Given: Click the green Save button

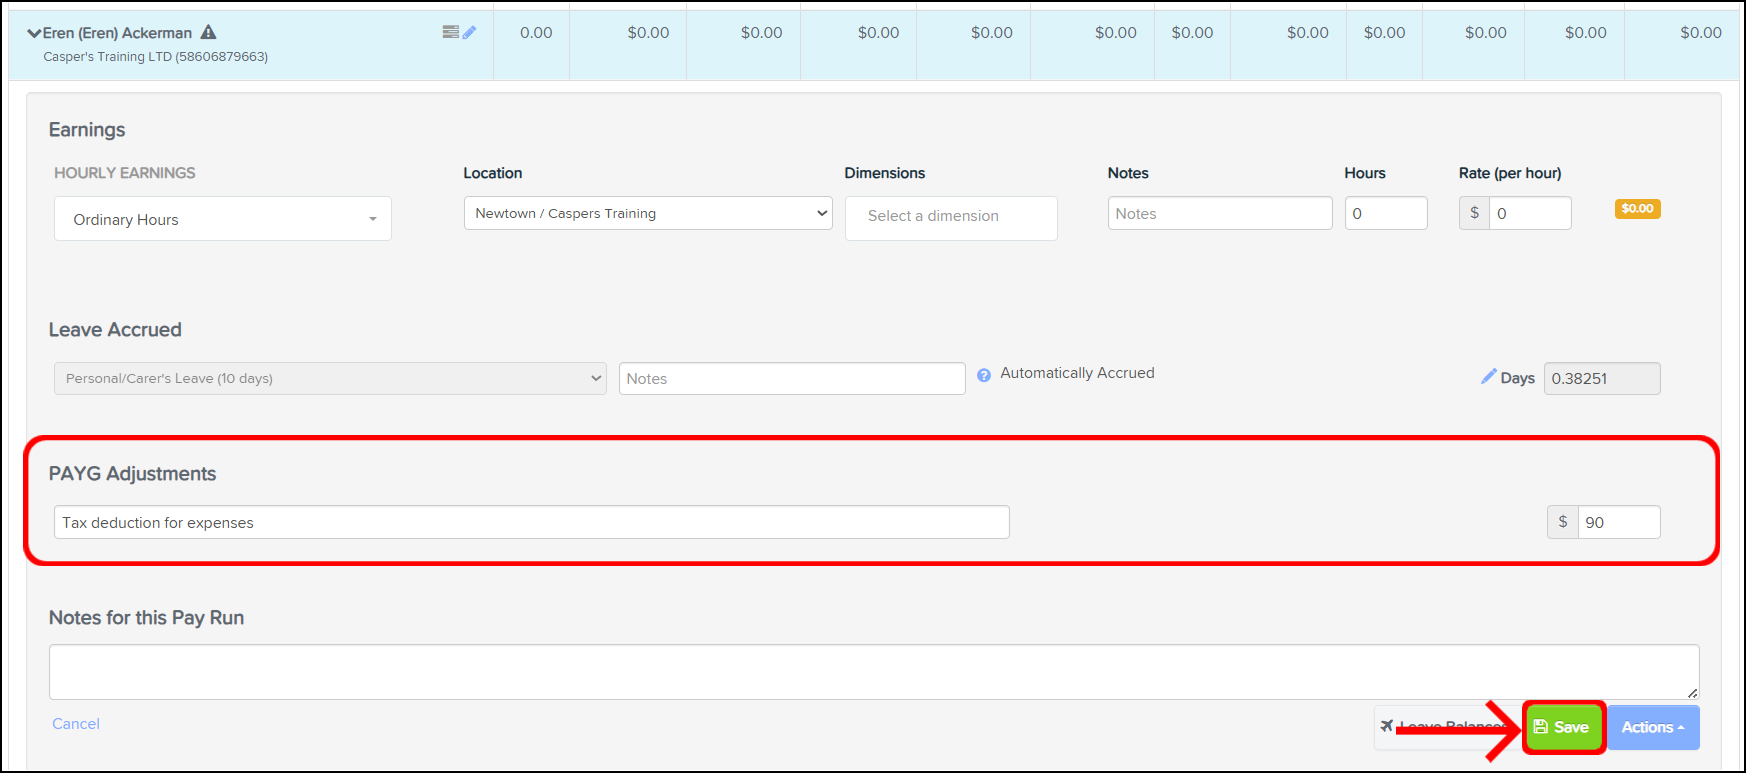Looking at the screenshot, I should point(1563,727).
